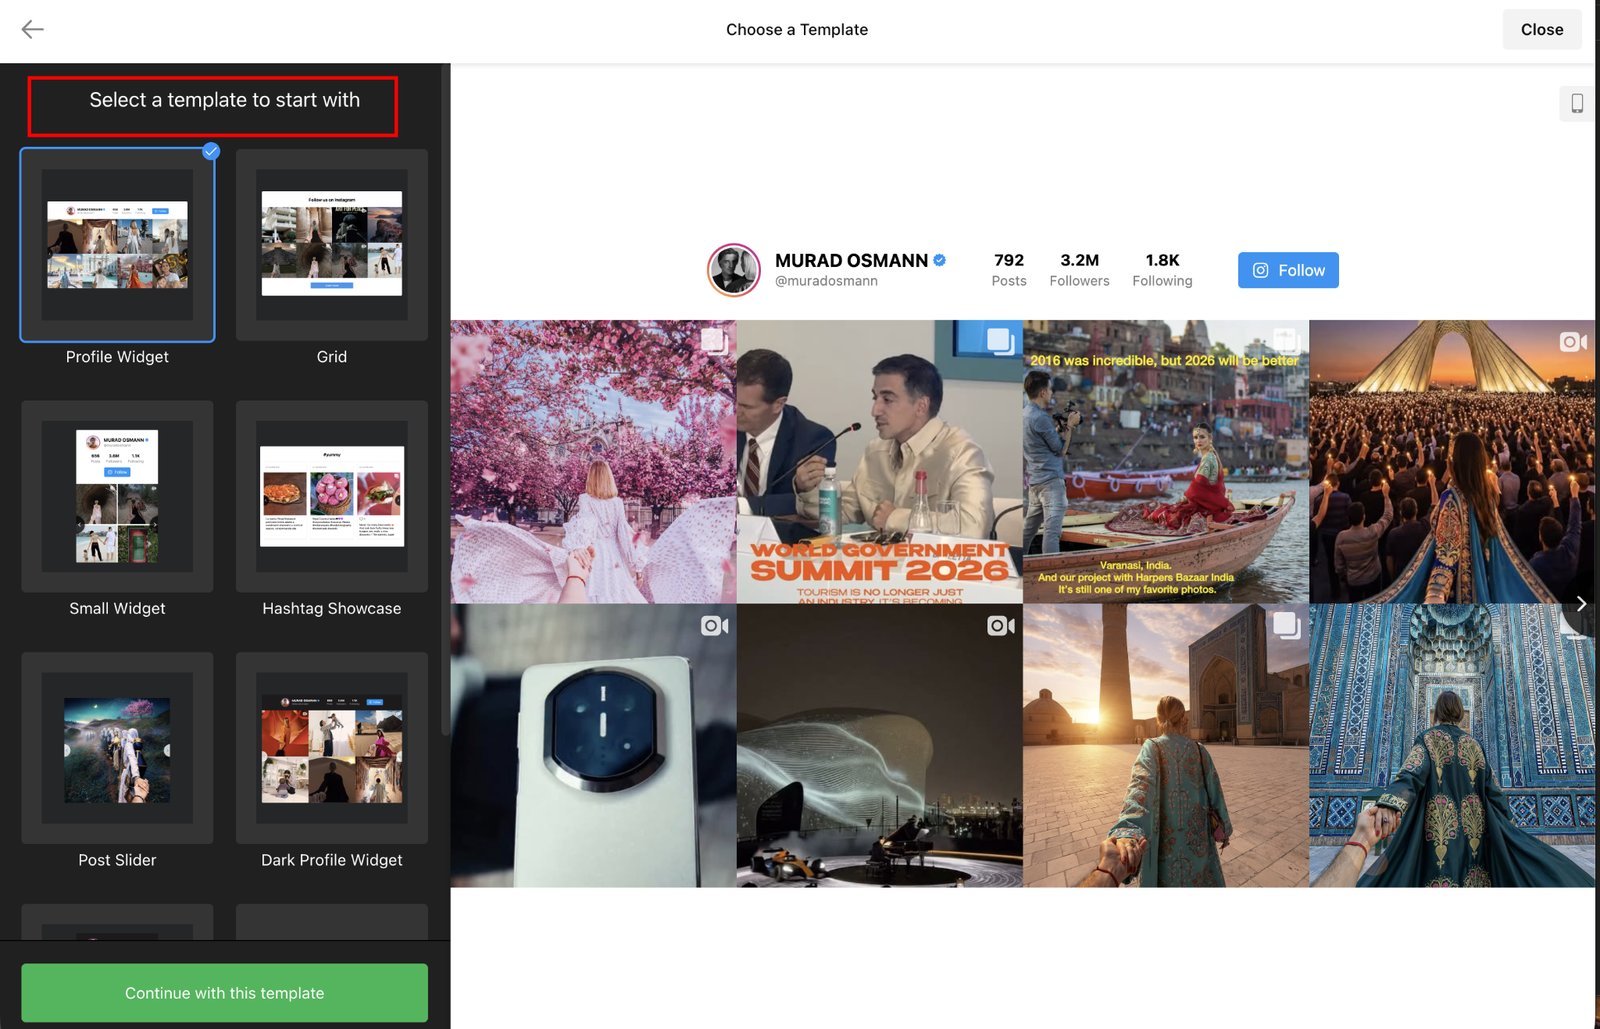Open the World Government Summit 2026 post
The width and height of the screenshot is (1600, 1029).
tap(879, 461)
